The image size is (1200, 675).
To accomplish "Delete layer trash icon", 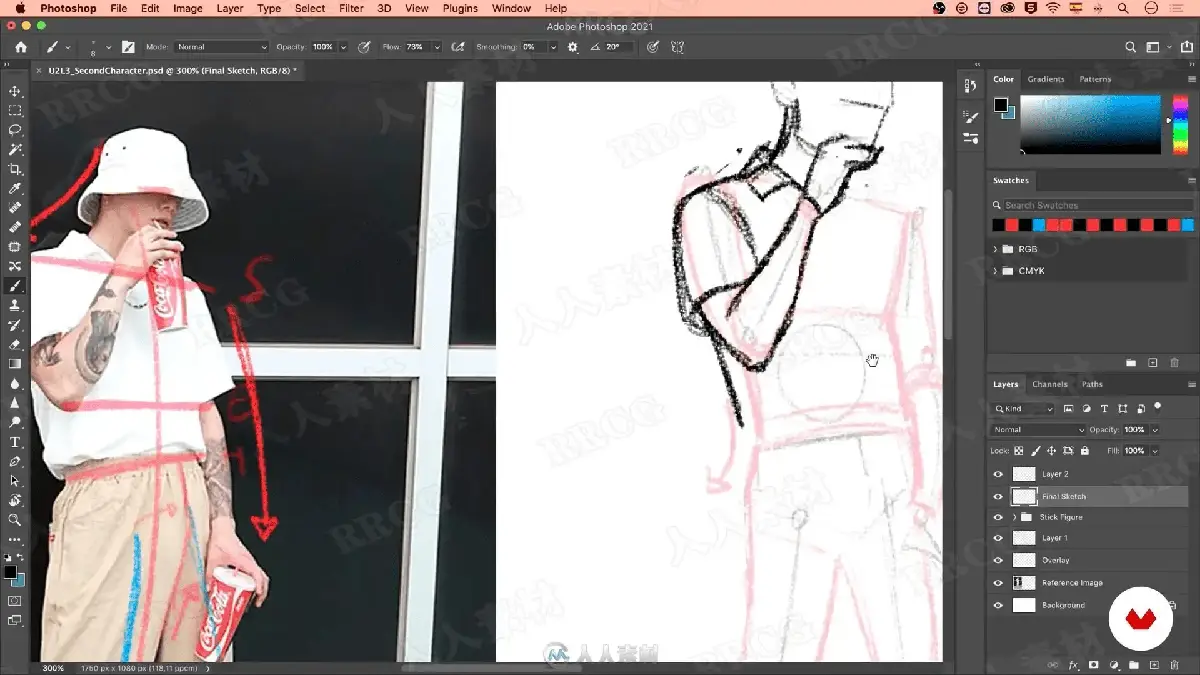I will (x=1174, y=665).
